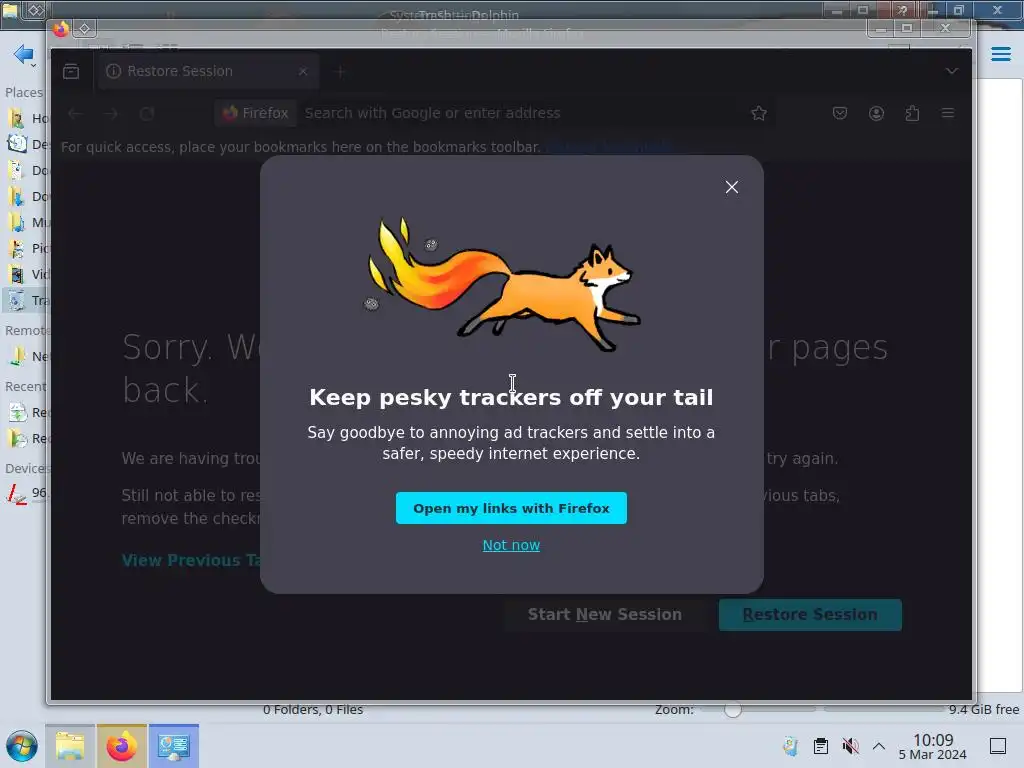Toggle muted volume tray icon

coord(850,746)
